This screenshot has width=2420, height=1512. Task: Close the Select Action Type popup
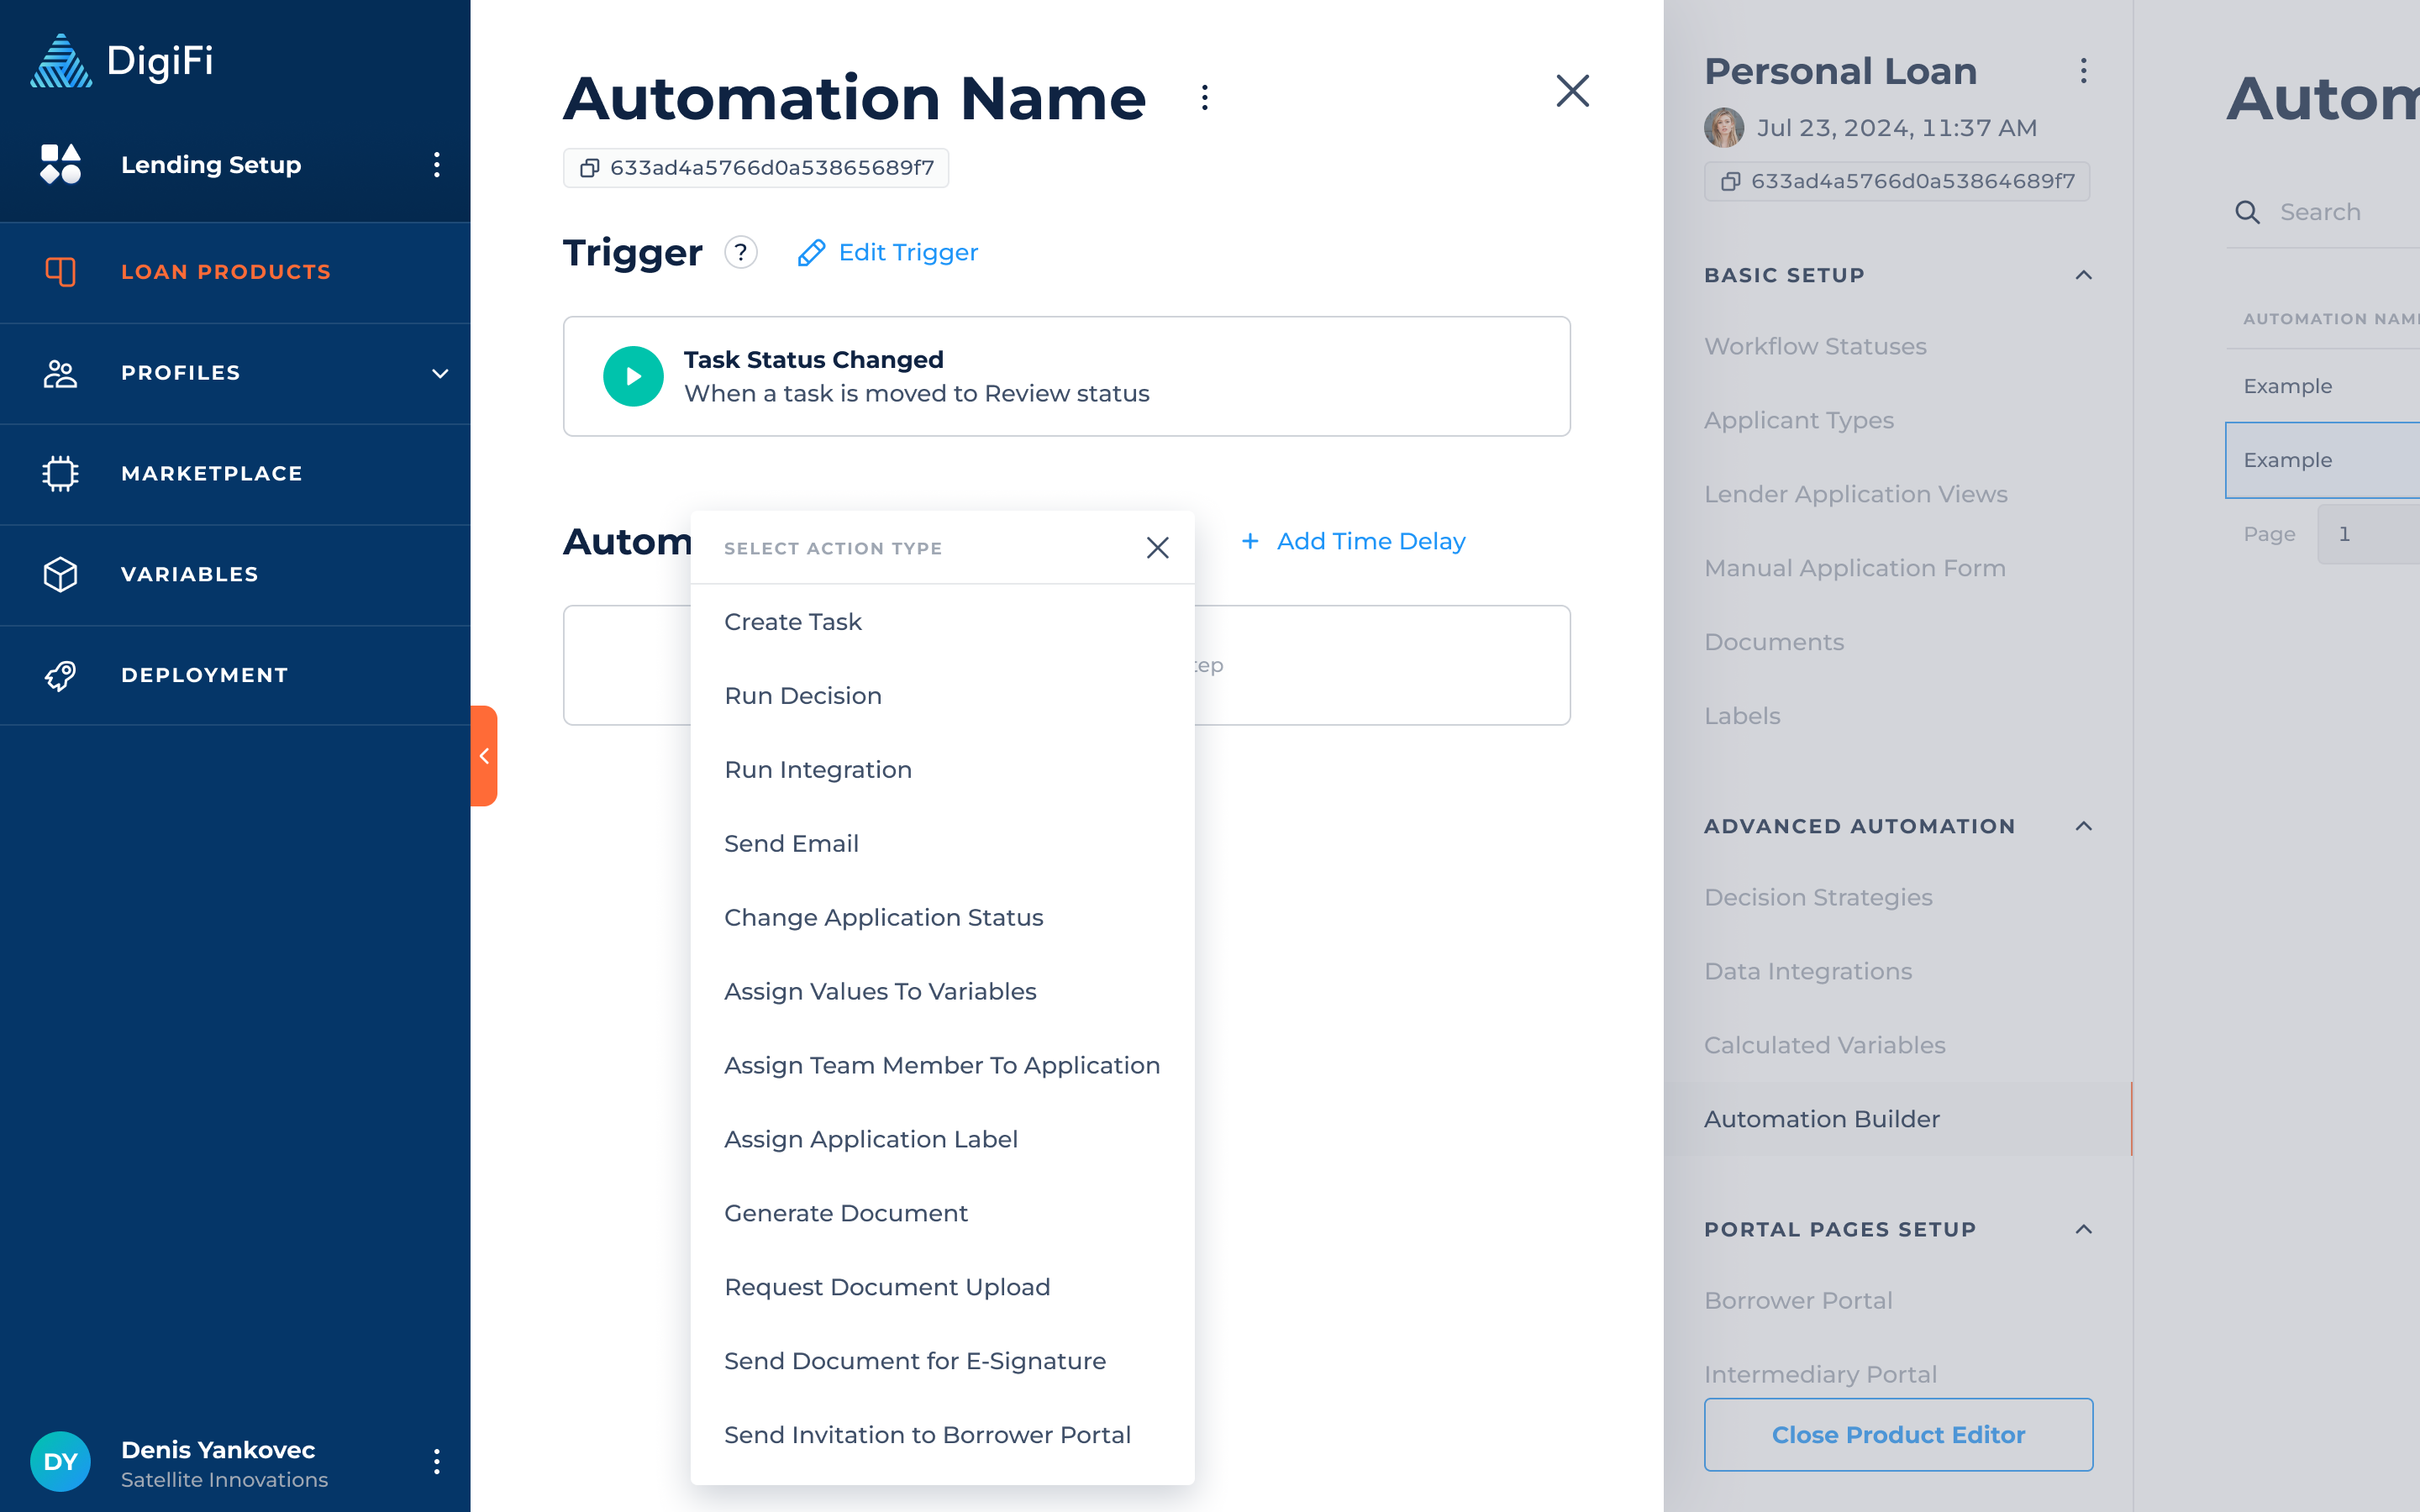point(1157,548)
